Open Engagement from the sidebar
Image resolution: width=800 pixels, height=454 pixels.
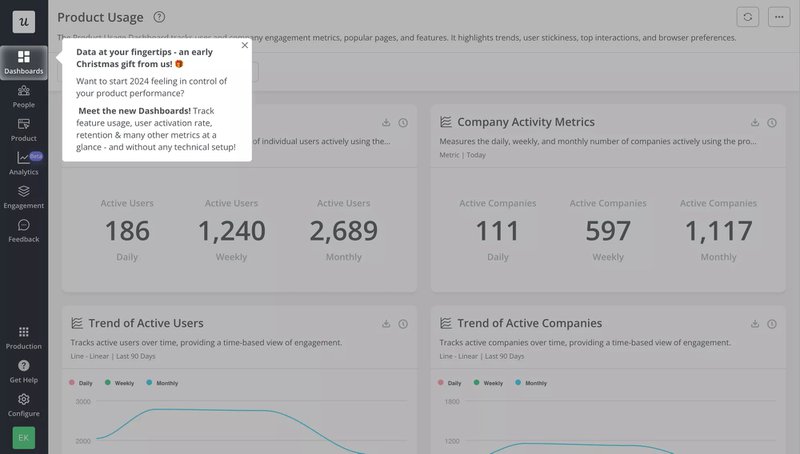click(x=23, y=196)
